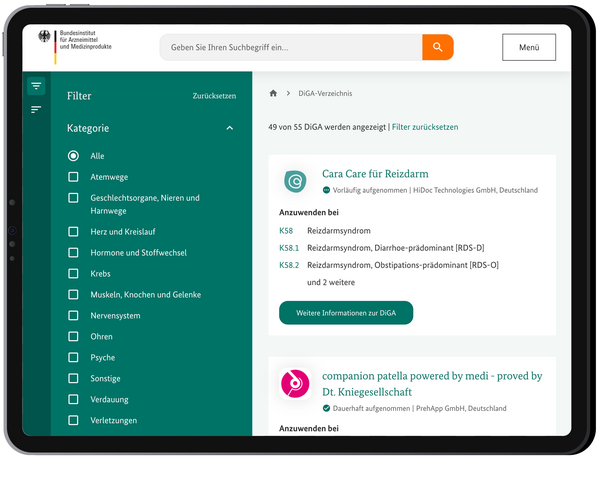Click the Bundesinstitut für Arzneimittel logo
Image resolution: width=600 pixels, height=479 pixels.
75,46
